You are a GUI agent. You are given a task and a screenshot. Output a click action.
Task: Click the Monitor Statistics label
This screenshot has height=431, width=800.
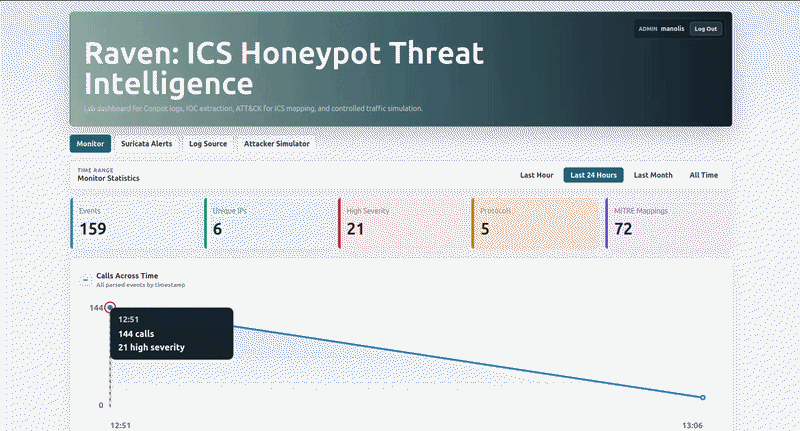click(108, 178)
